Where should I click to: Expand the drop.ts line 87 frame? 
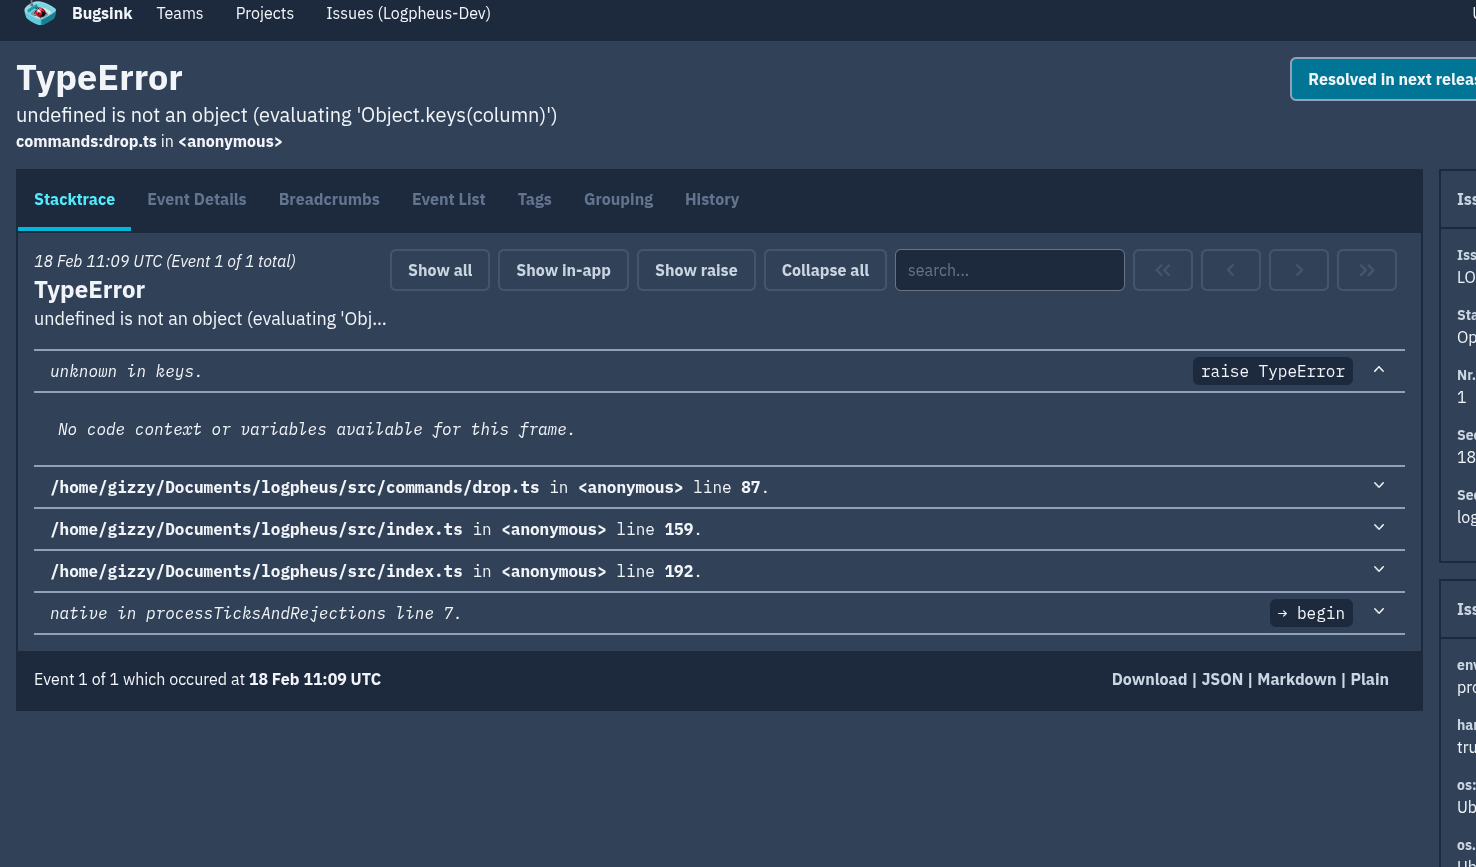(1379, 486)
